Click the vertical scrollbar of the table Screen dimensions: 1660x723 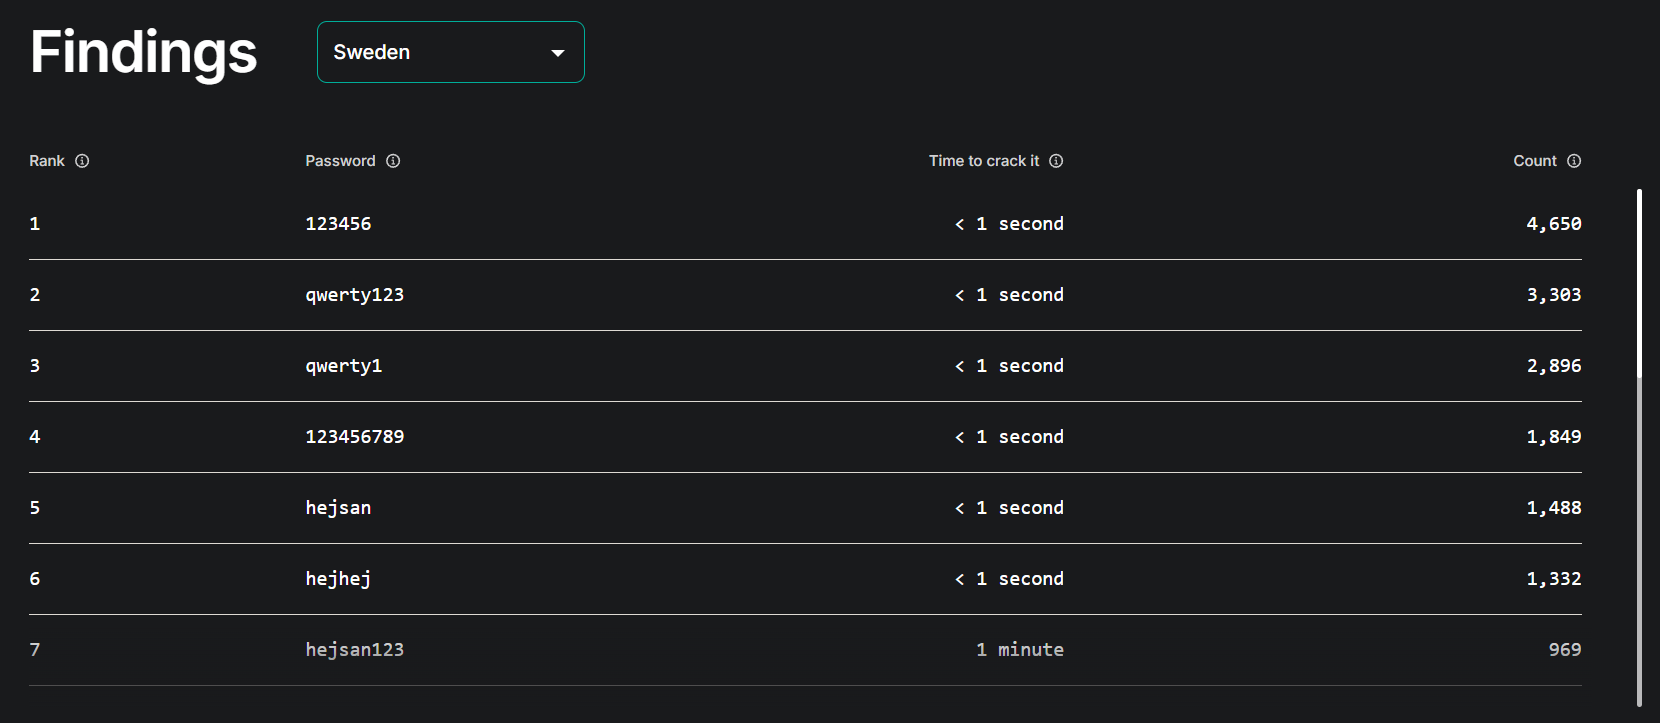tap(1639, 447)
